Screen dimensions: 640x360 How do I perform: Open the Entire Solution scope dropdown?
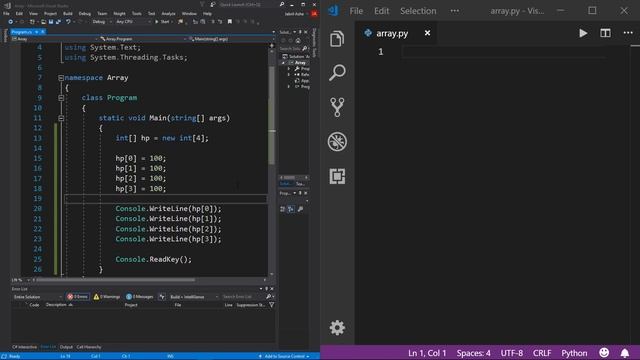coord(37,297)
